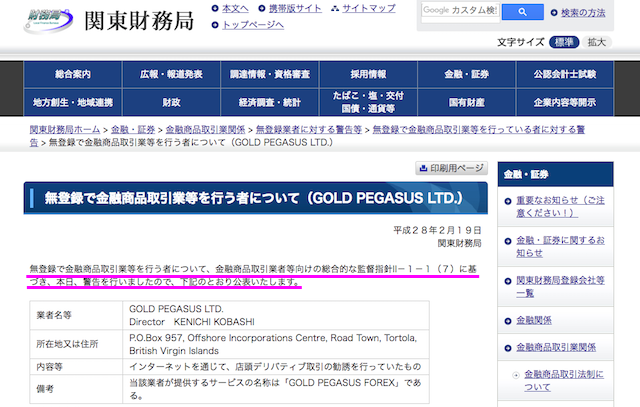This screenshot has width=640, height=407.
Task: Click the 文字サイズ label
Action: coord(521,42)
